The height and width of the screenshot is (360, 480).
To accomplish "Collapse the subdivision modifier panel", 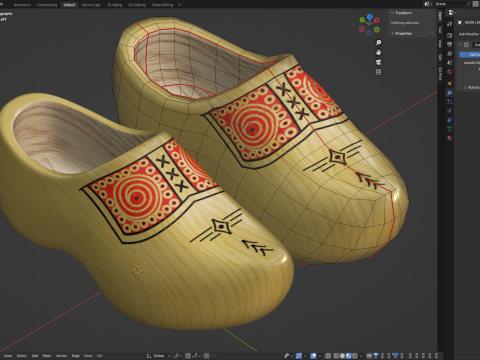I will (460, 45).
